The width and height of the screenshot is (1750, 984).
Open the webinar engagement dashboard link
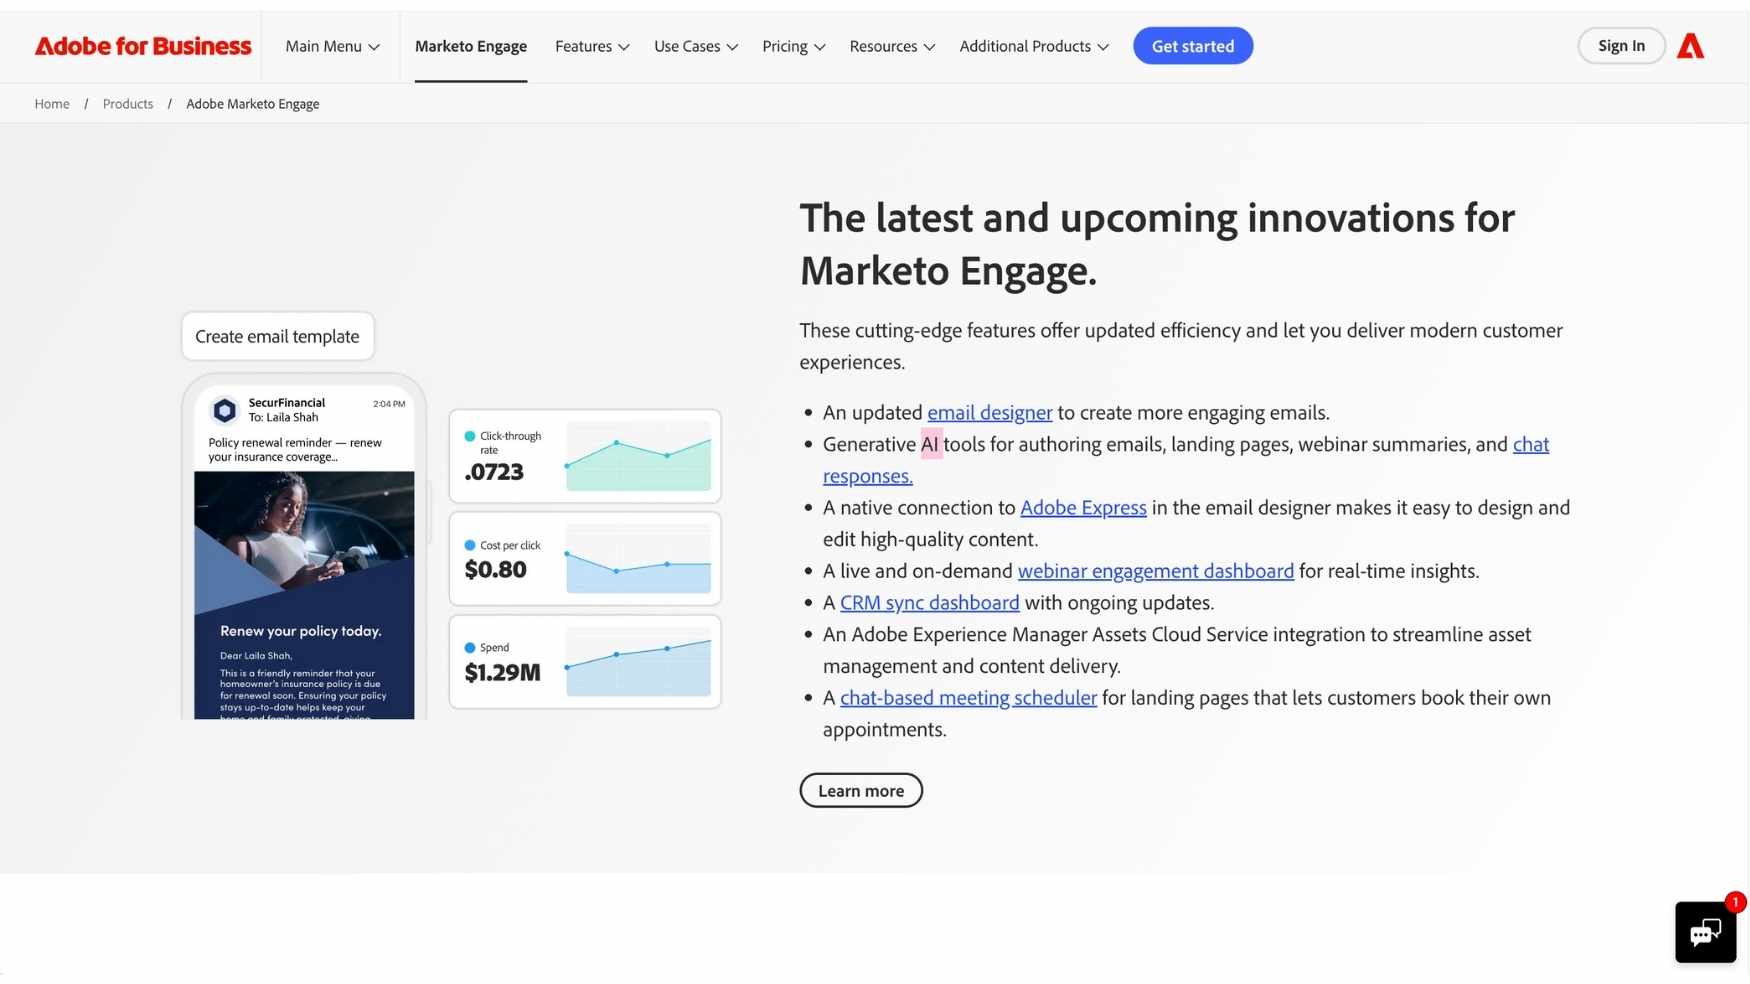click(x=1155, y=571)
